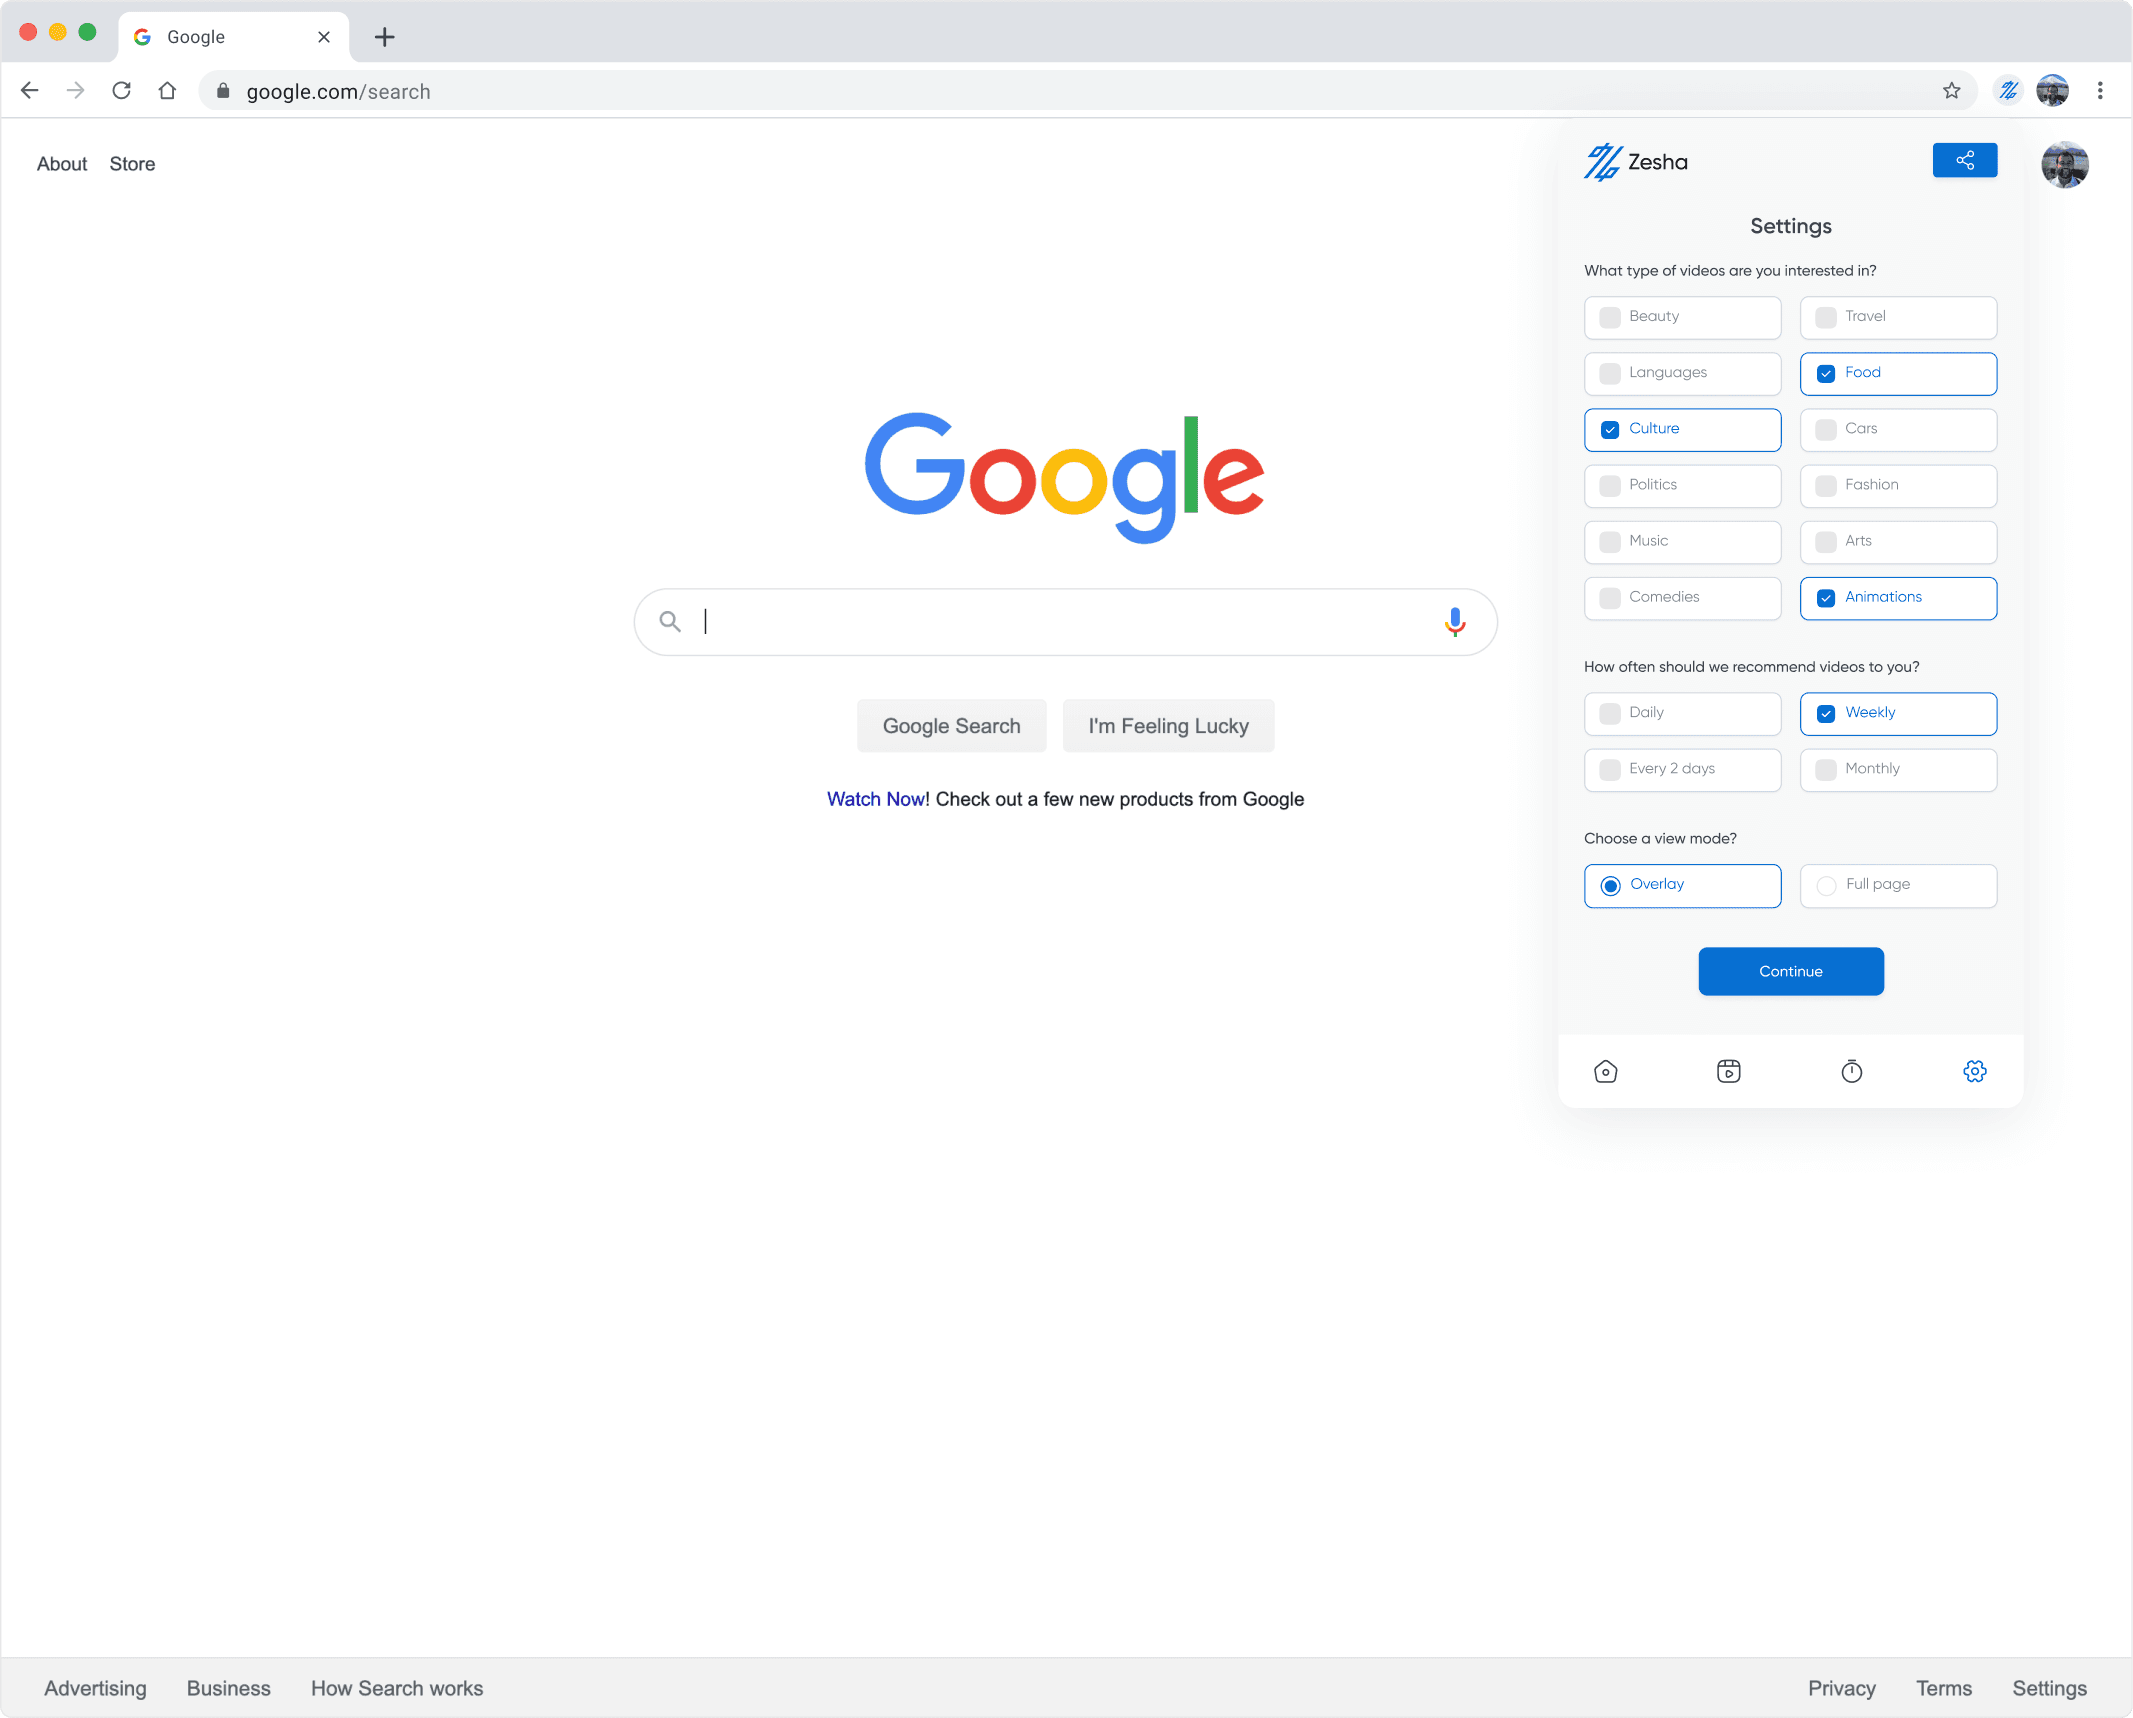The image size is (2133, 1718).
Task: Select Monthly recommendation frequency
Action: point(1898,769)
